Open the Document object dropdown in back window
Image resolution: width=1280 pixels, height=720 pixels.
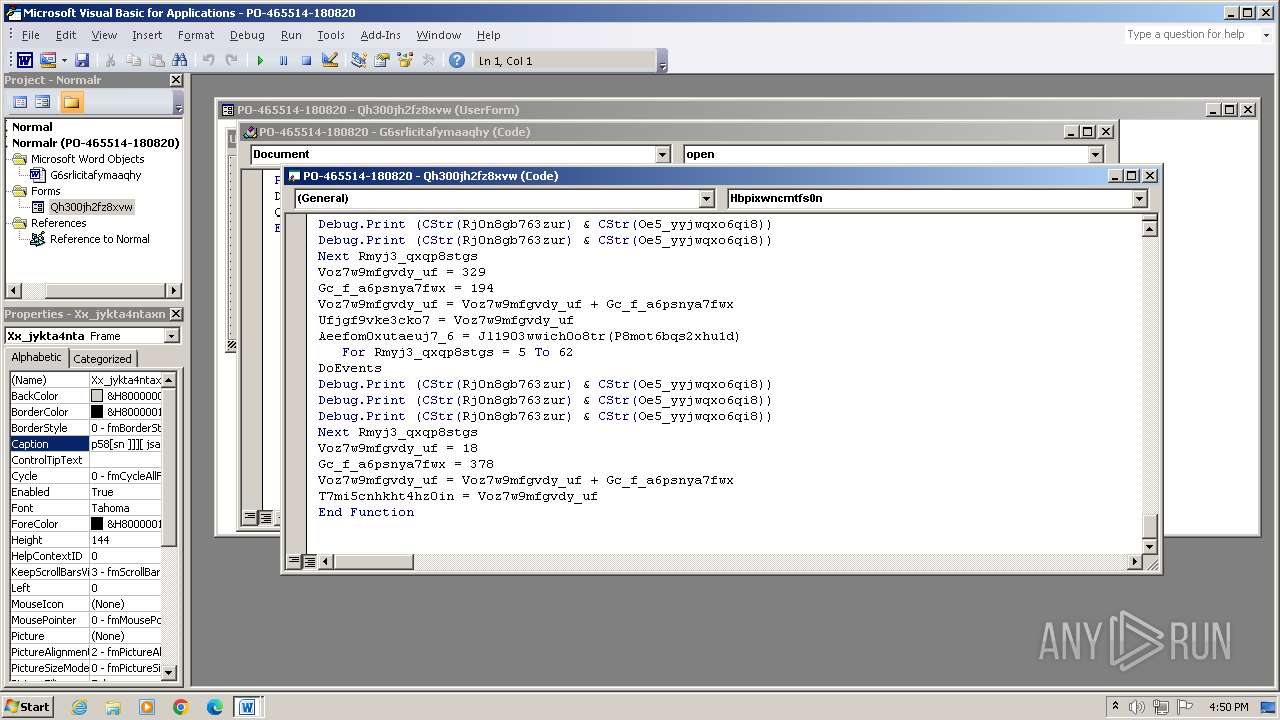coord(662,154)
